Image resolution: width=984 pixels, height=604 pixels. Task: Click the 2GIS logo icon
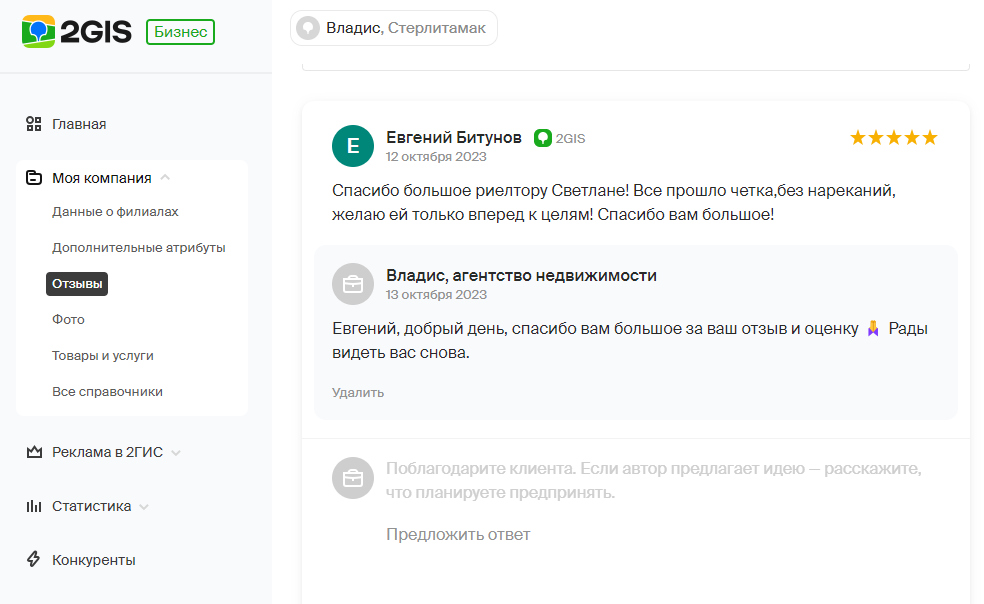(38, 31)
